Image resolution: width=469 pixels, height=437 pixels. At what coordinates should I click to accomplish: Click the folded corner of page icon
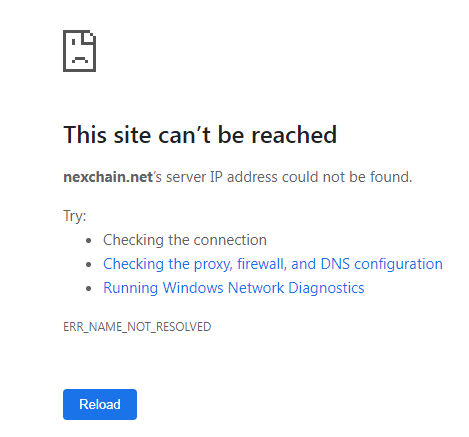click(89, 37)
